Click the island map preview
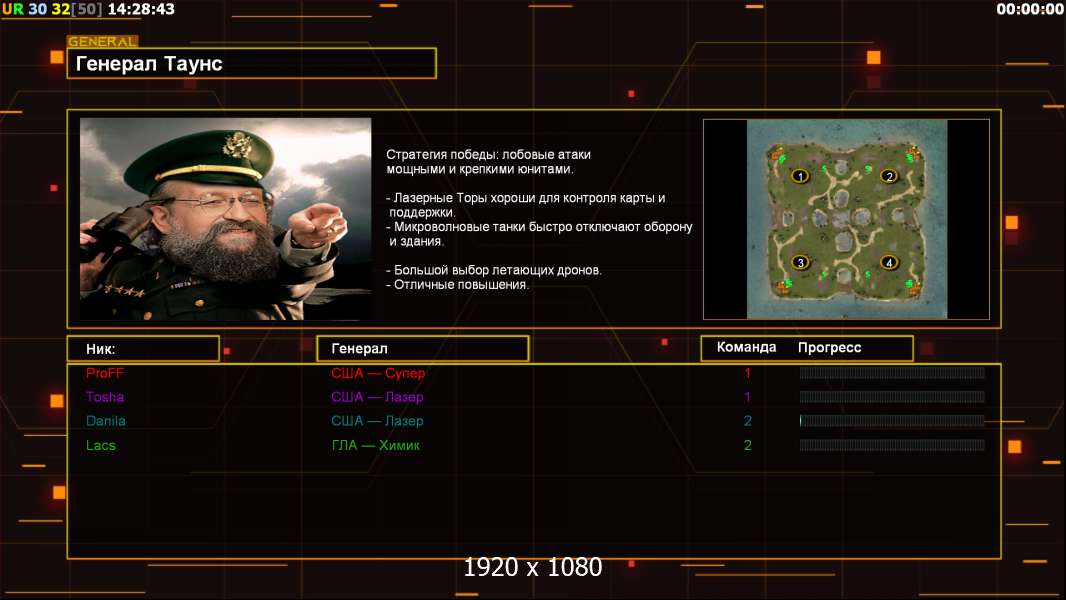Screen dimensions: 1066x600 (846, 219)
